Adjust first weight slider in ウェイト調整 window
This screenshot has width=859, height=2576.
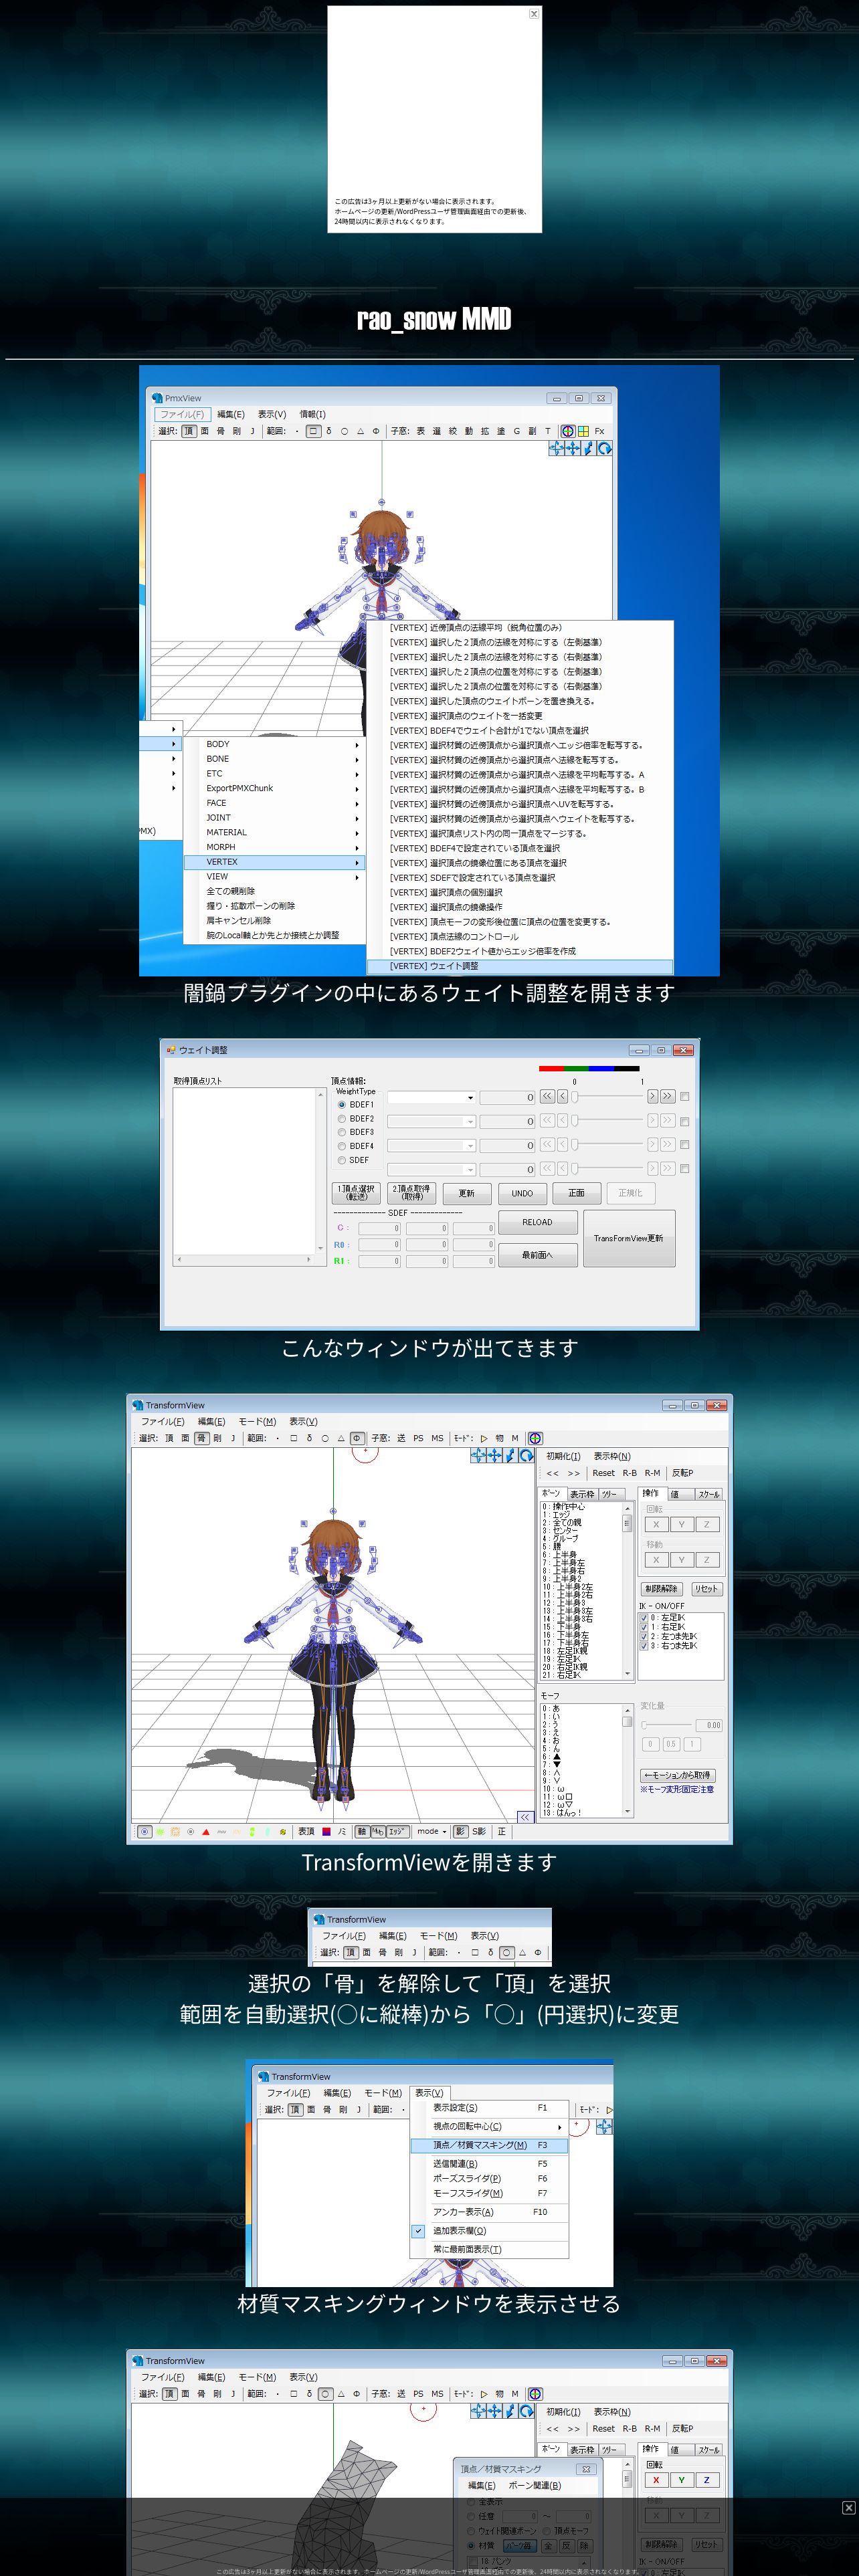coord(608,1097)
